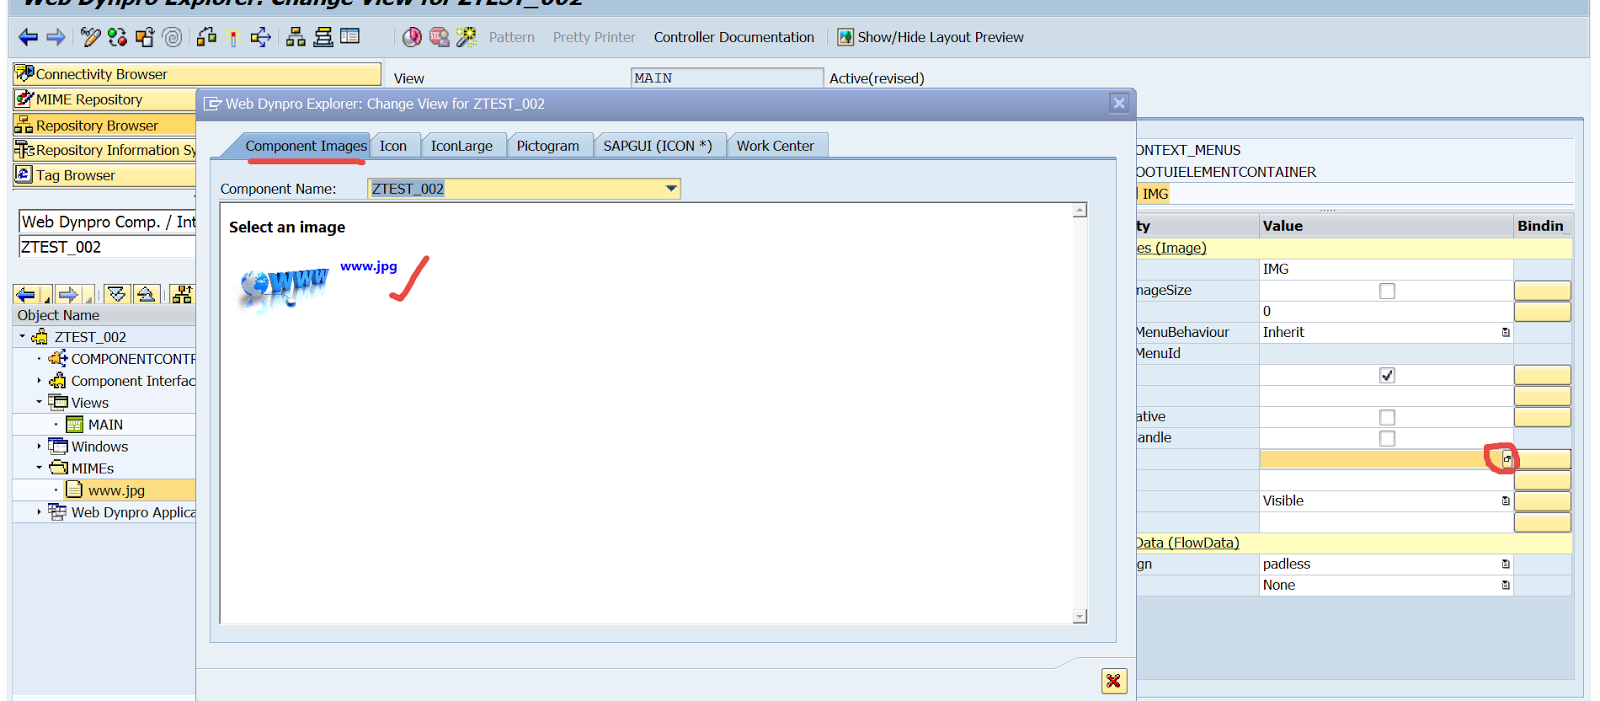Open the padless value dropdown
The image size is (1600, 701).
[x=1505, y=564]
